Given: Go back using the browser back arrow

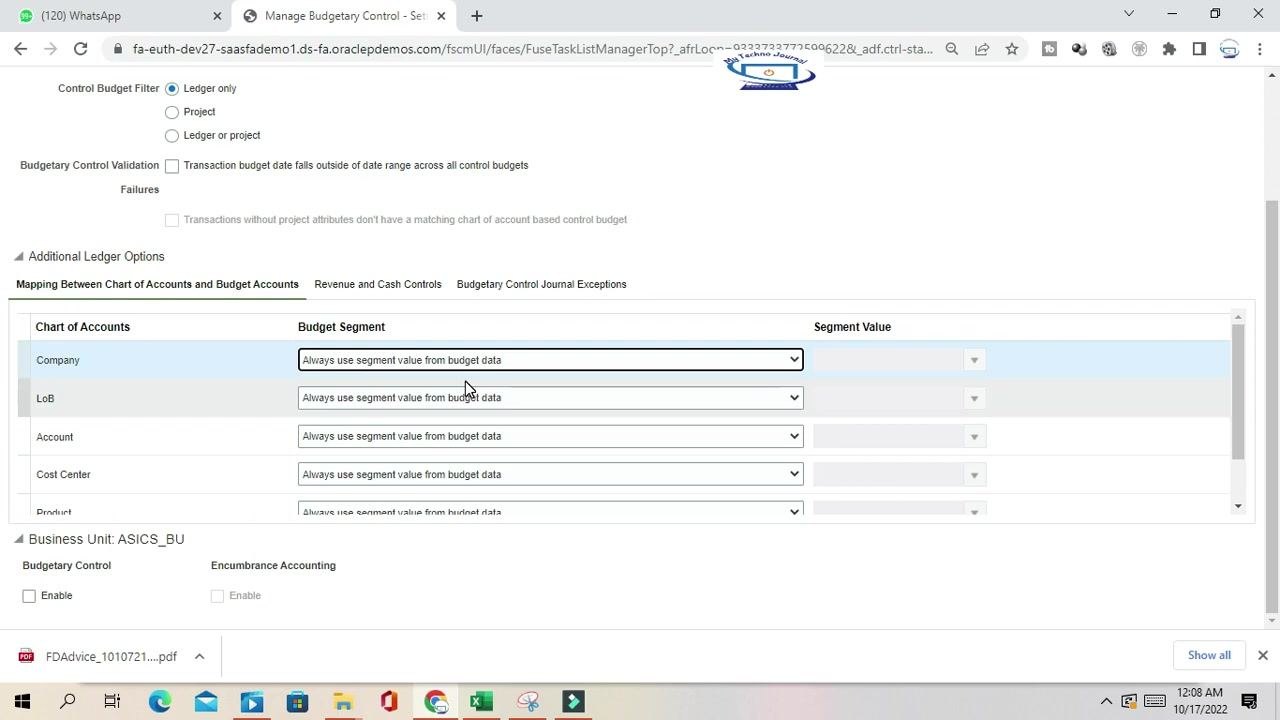Looking at the screenshot, I should [x=21, y=48].
